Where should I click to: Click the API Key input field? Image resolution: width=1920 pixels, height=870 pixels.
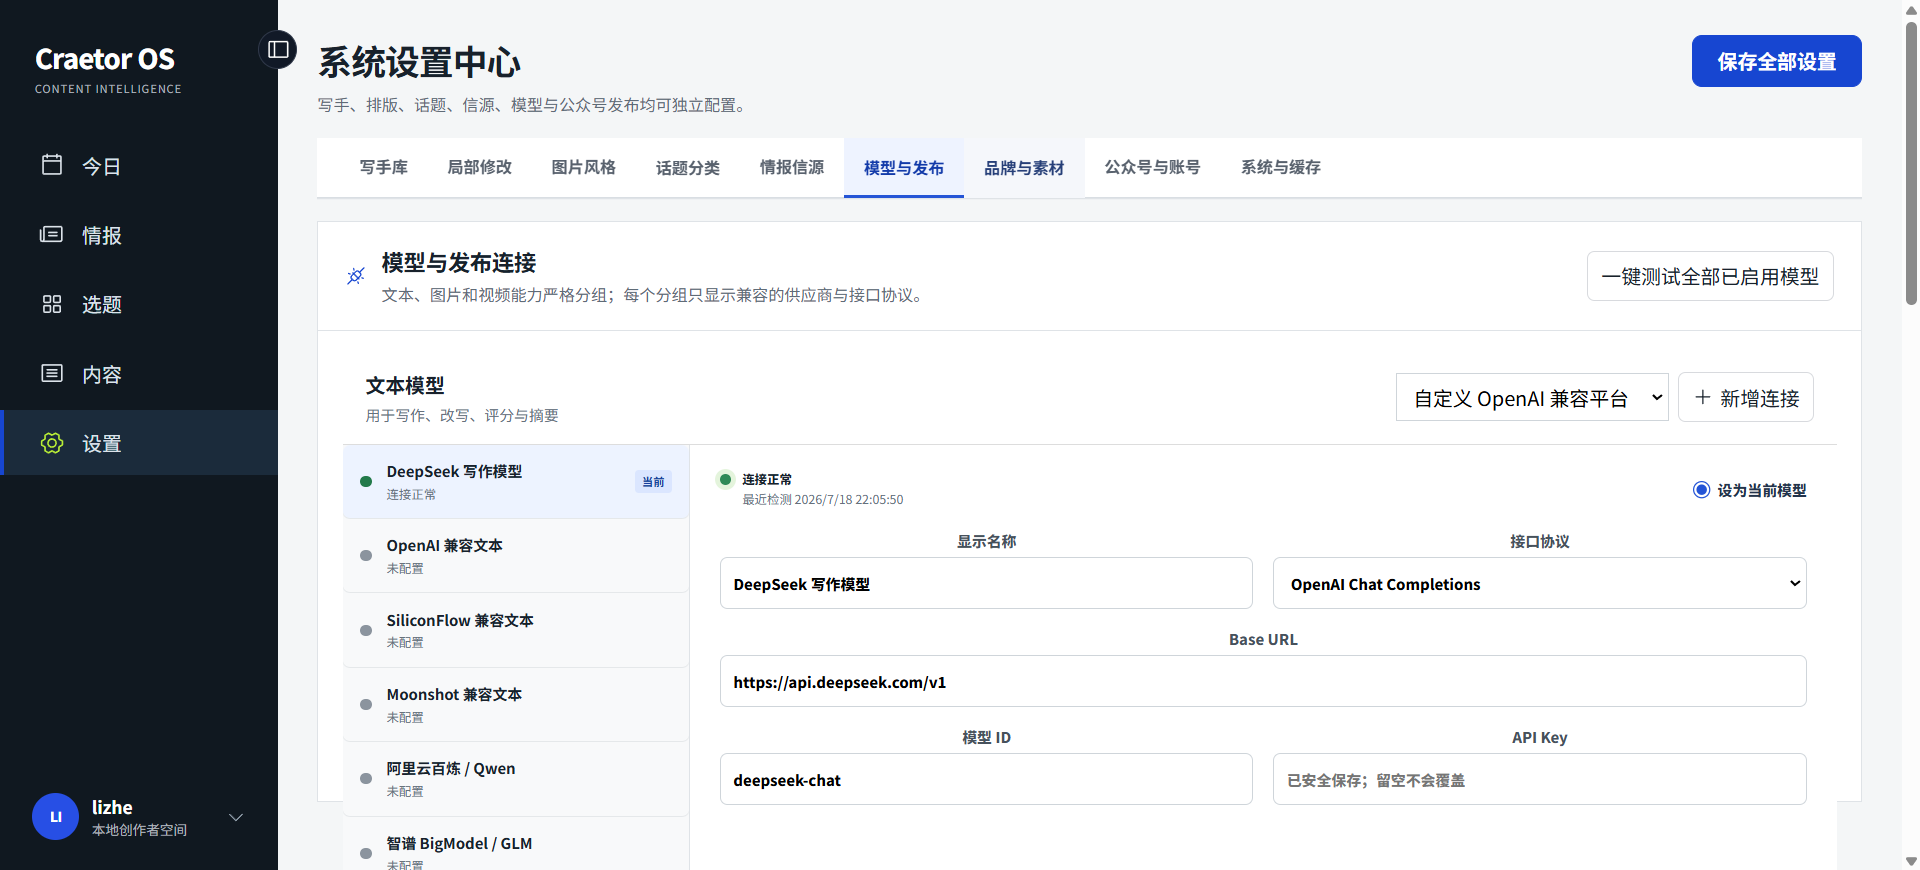pos(1539,780)
